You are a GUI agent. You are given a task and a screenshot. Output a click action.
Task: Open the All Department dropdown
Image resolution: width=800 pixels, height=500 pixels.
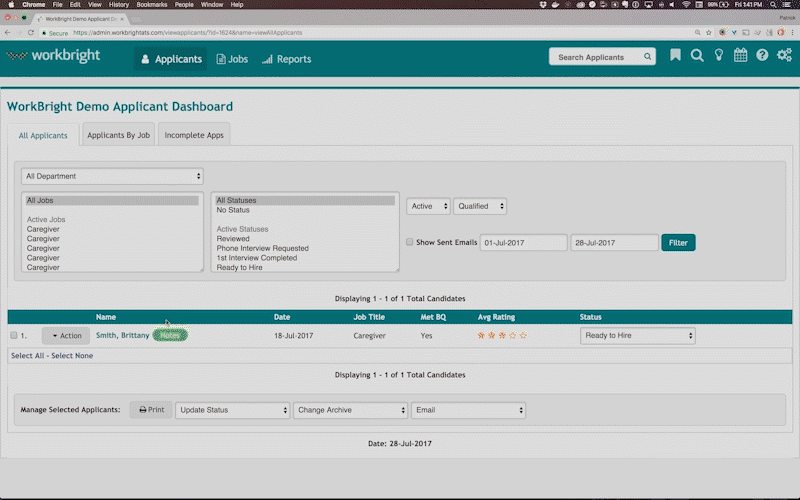tap(112, 176)
